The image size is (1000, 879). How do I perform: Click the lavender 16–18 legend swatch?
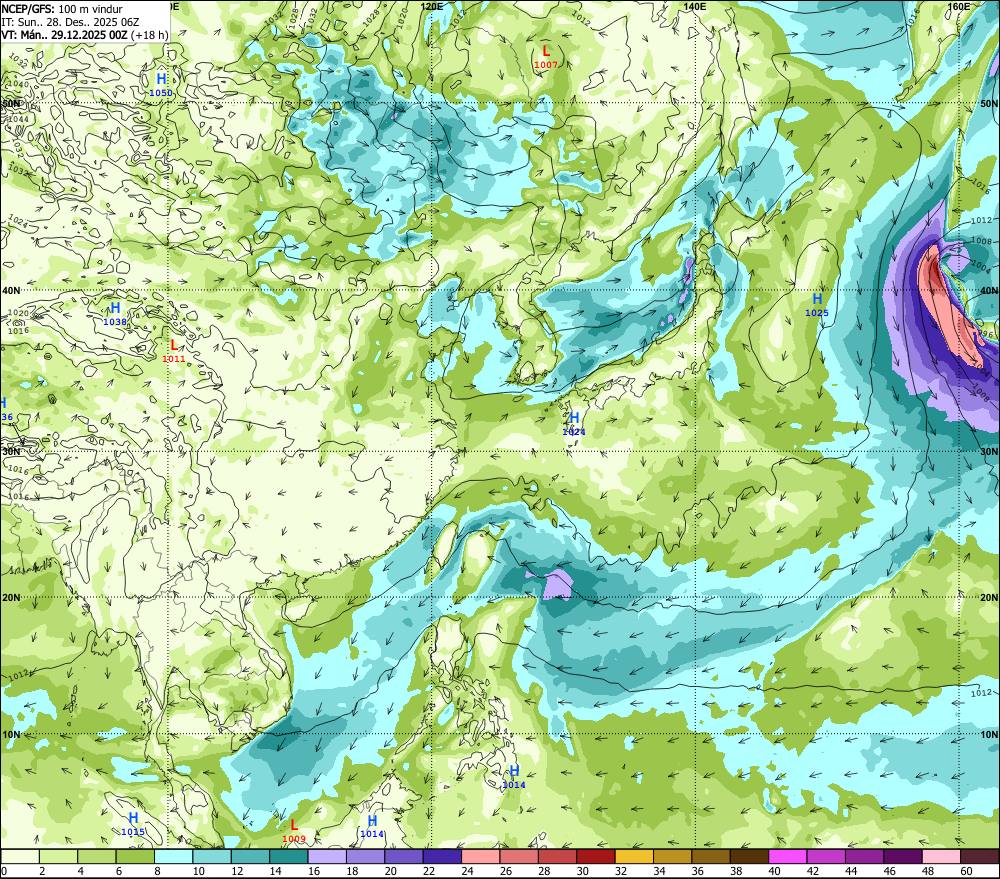327,857
